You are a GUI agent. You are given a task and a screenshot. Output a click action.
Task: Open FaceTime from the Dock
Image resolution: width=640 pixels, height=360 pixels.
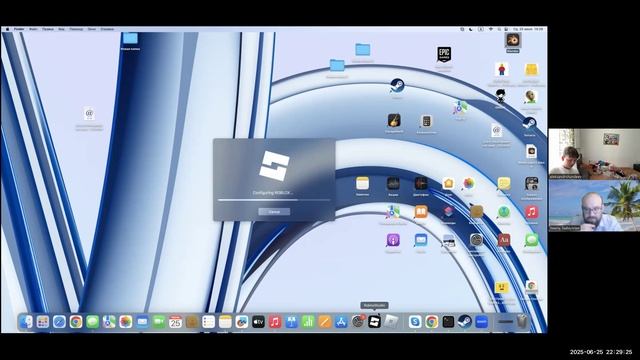(x=159, y=322)
